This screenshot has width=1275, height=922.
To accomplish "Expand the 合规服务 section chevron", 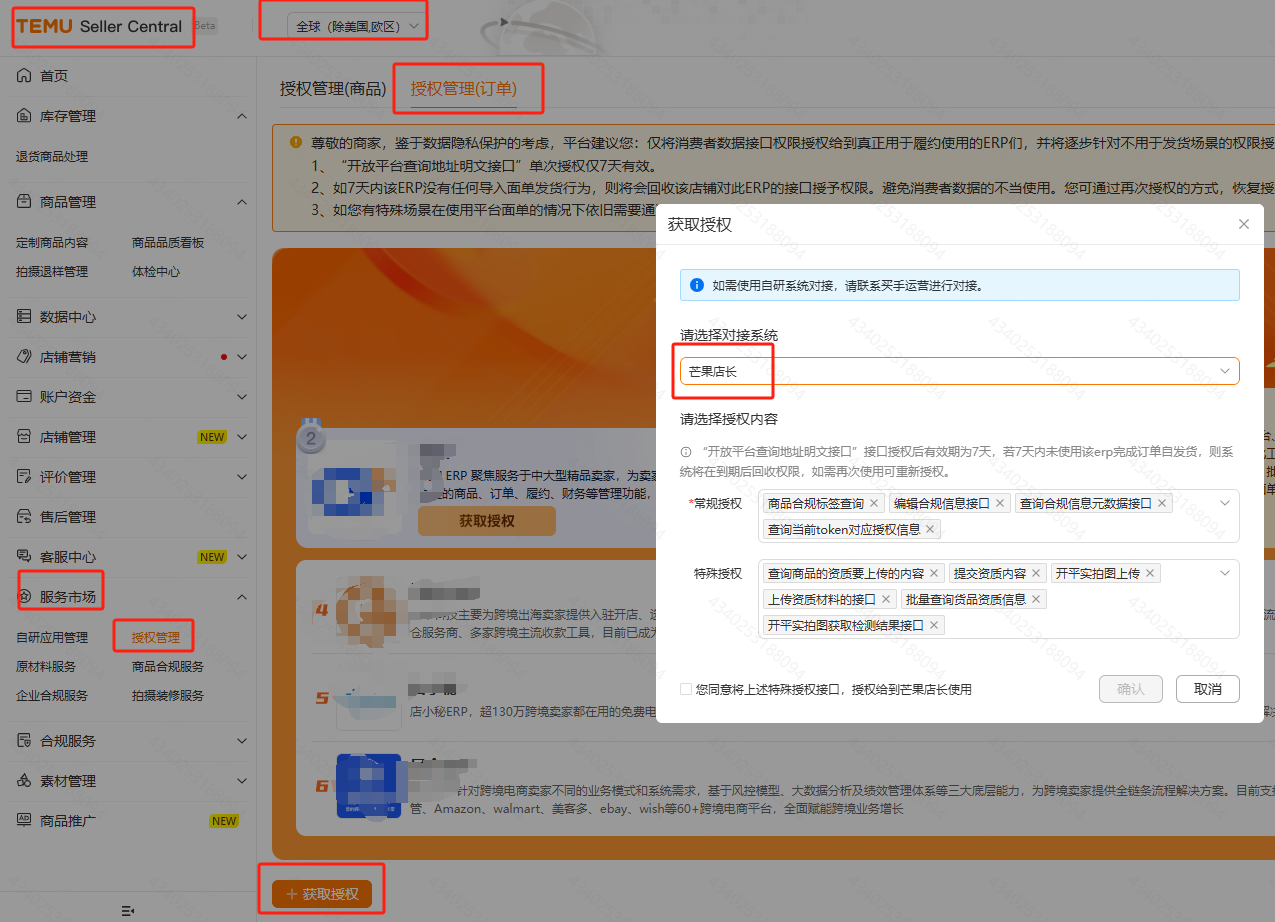I will (x=242, y=741).
